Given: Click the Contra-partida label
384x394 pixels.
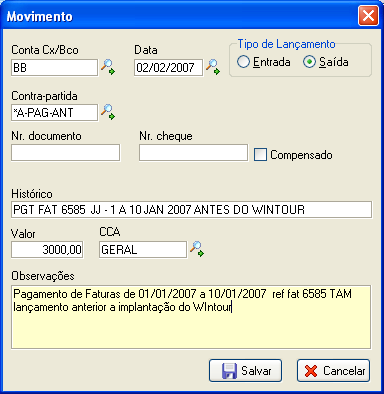Looking at the screenshot, I should (x=44, y=96).
